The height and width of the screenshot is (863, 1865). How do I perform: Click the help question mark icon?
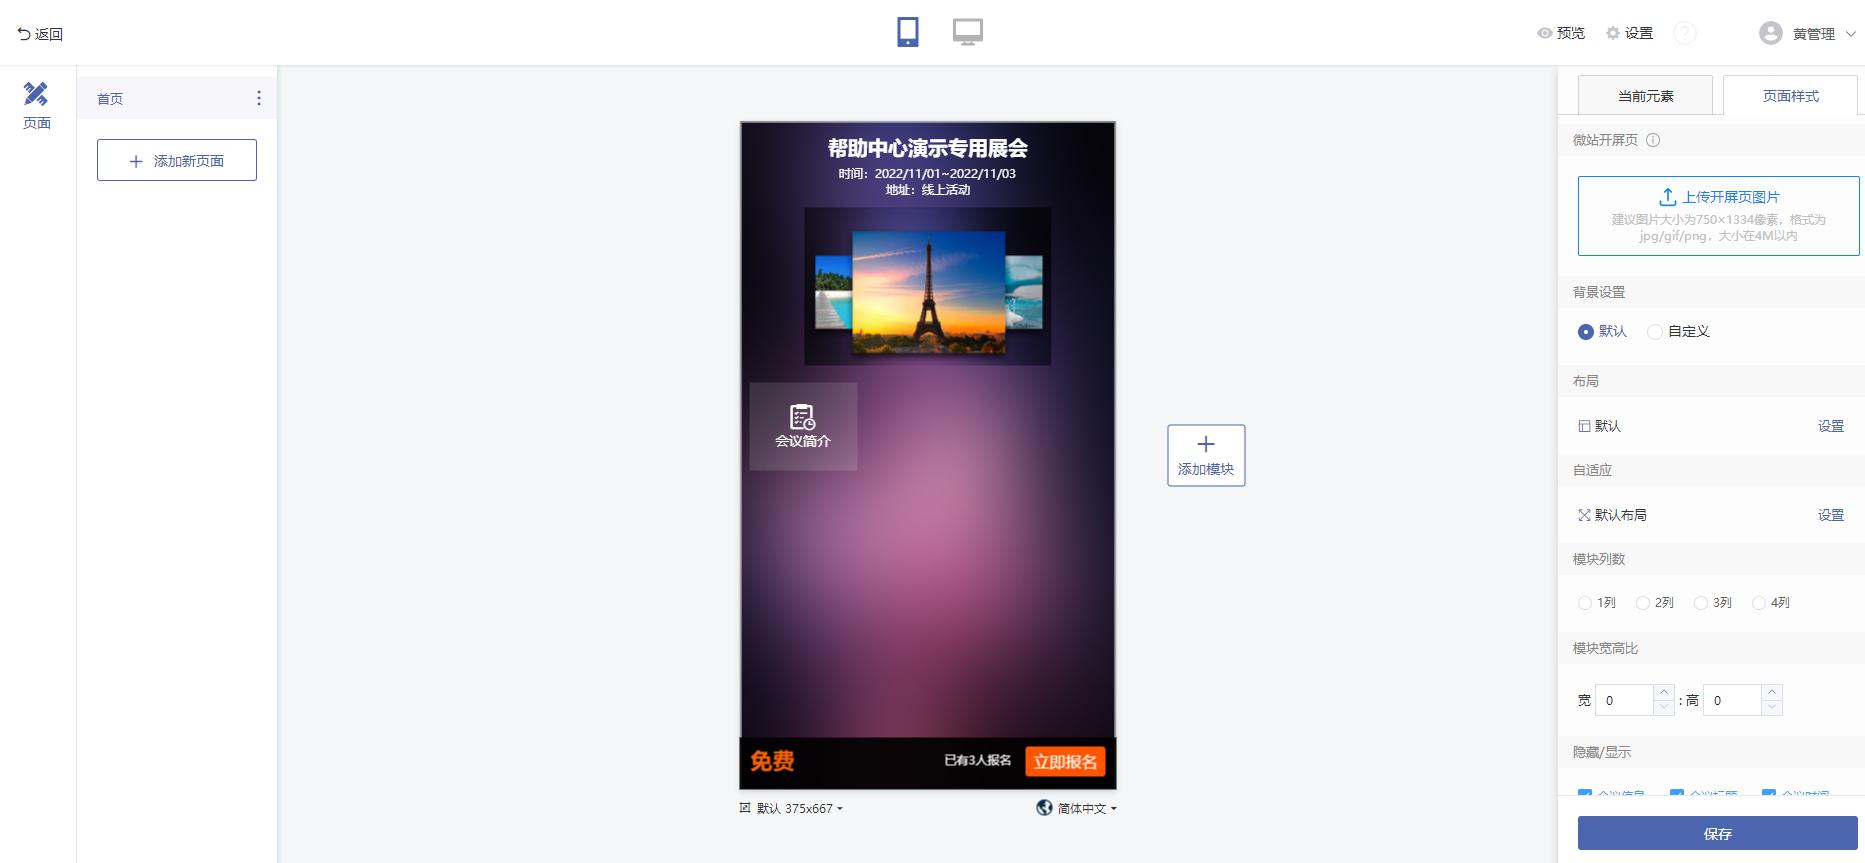[1685, 33]
